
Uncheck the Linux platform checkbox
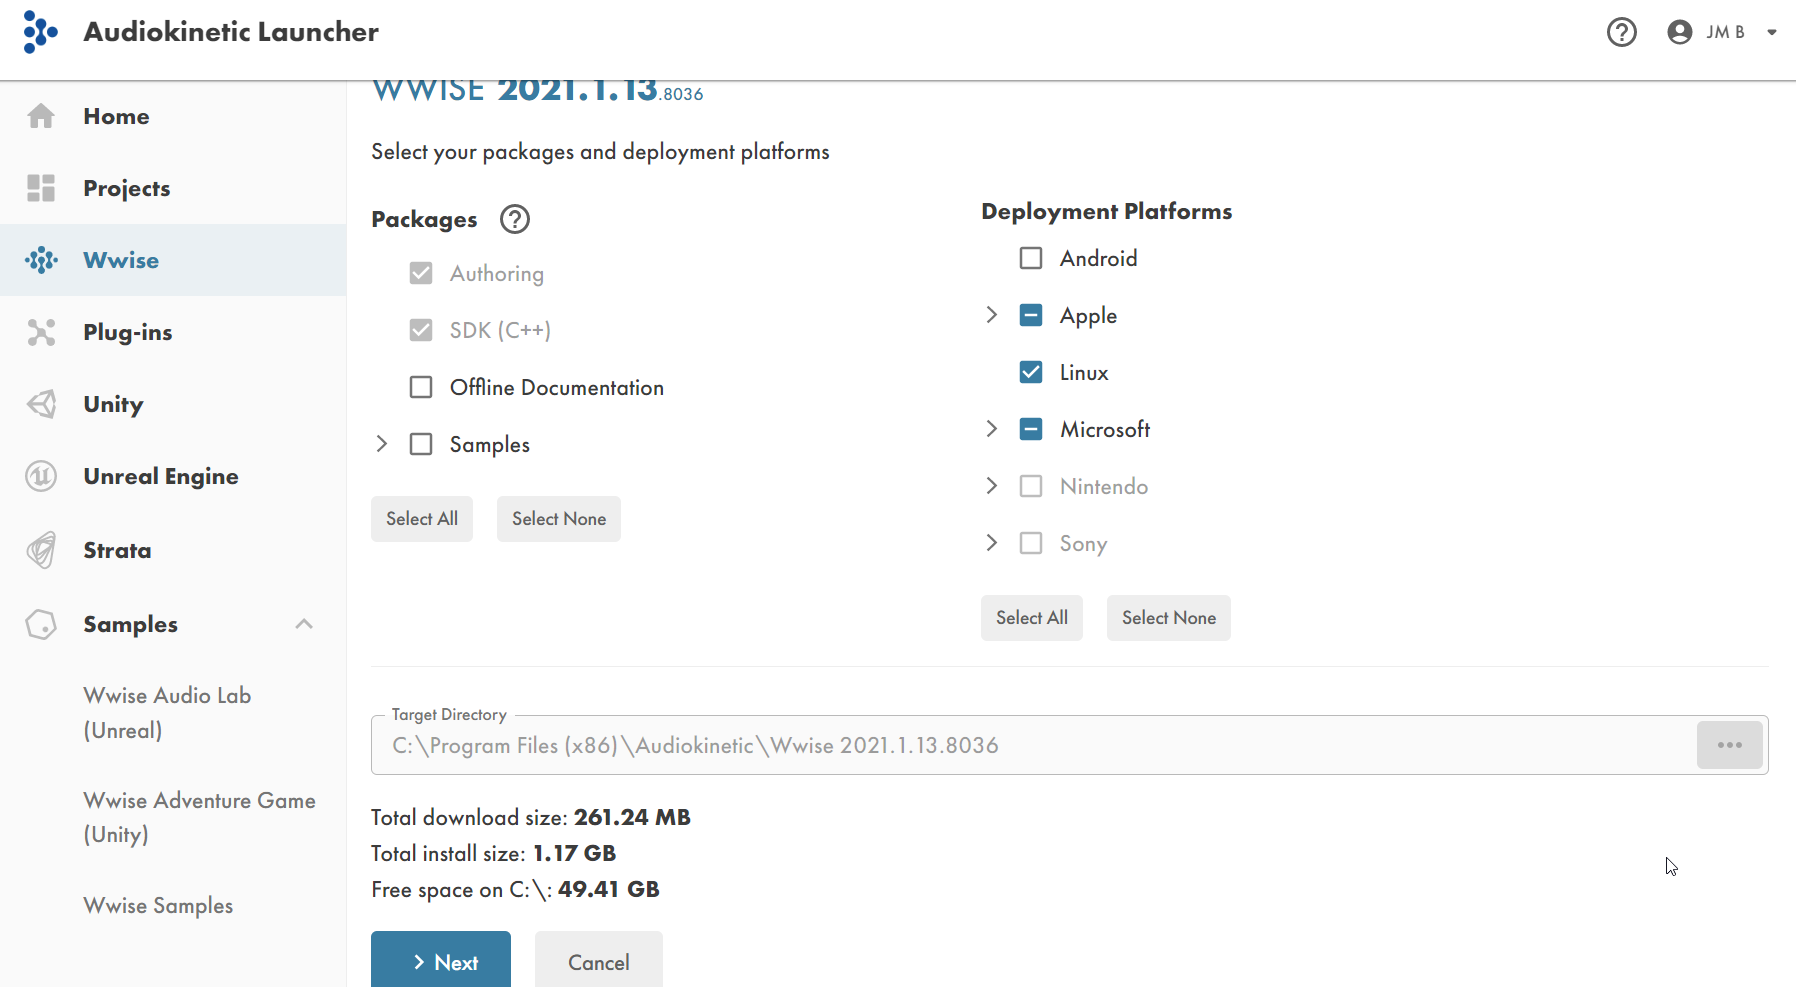[x=1031, y=372]
